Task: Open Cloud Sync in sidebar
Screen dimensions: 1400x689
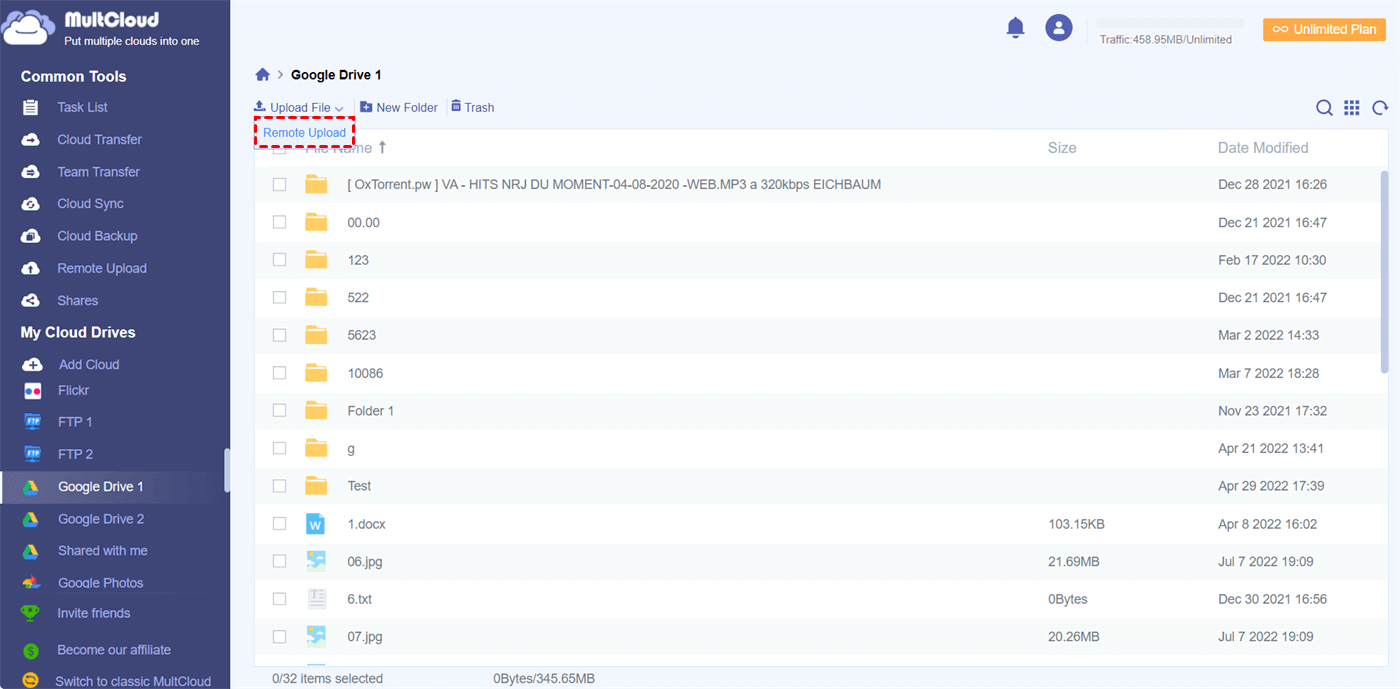Action: 90,204
